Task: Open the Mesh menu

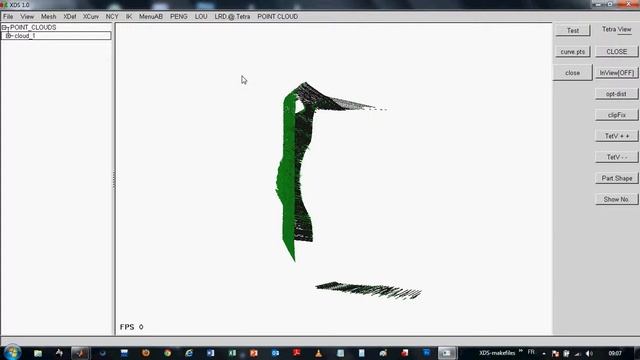Action: click(x=49, y=17)
